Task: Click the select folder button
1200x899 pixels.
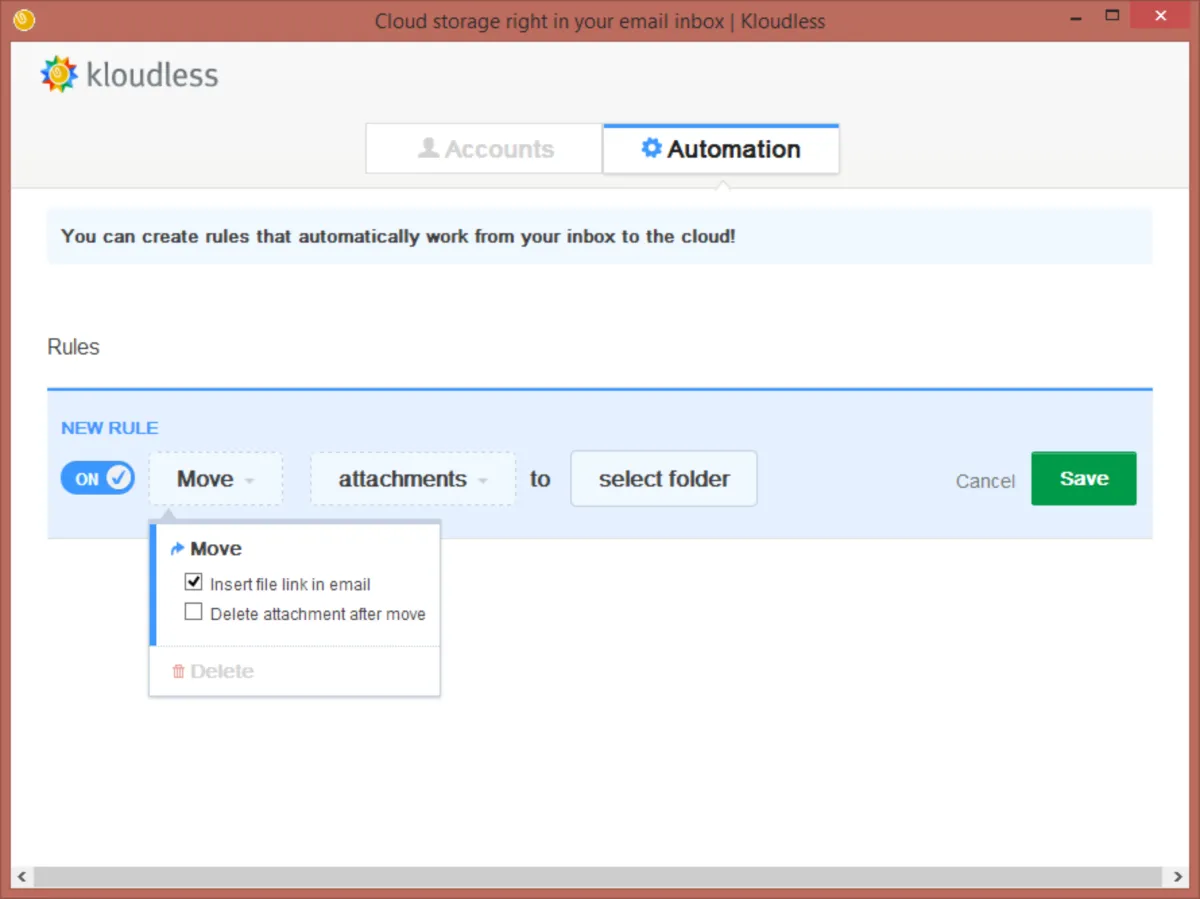Action: click(664, 479)
